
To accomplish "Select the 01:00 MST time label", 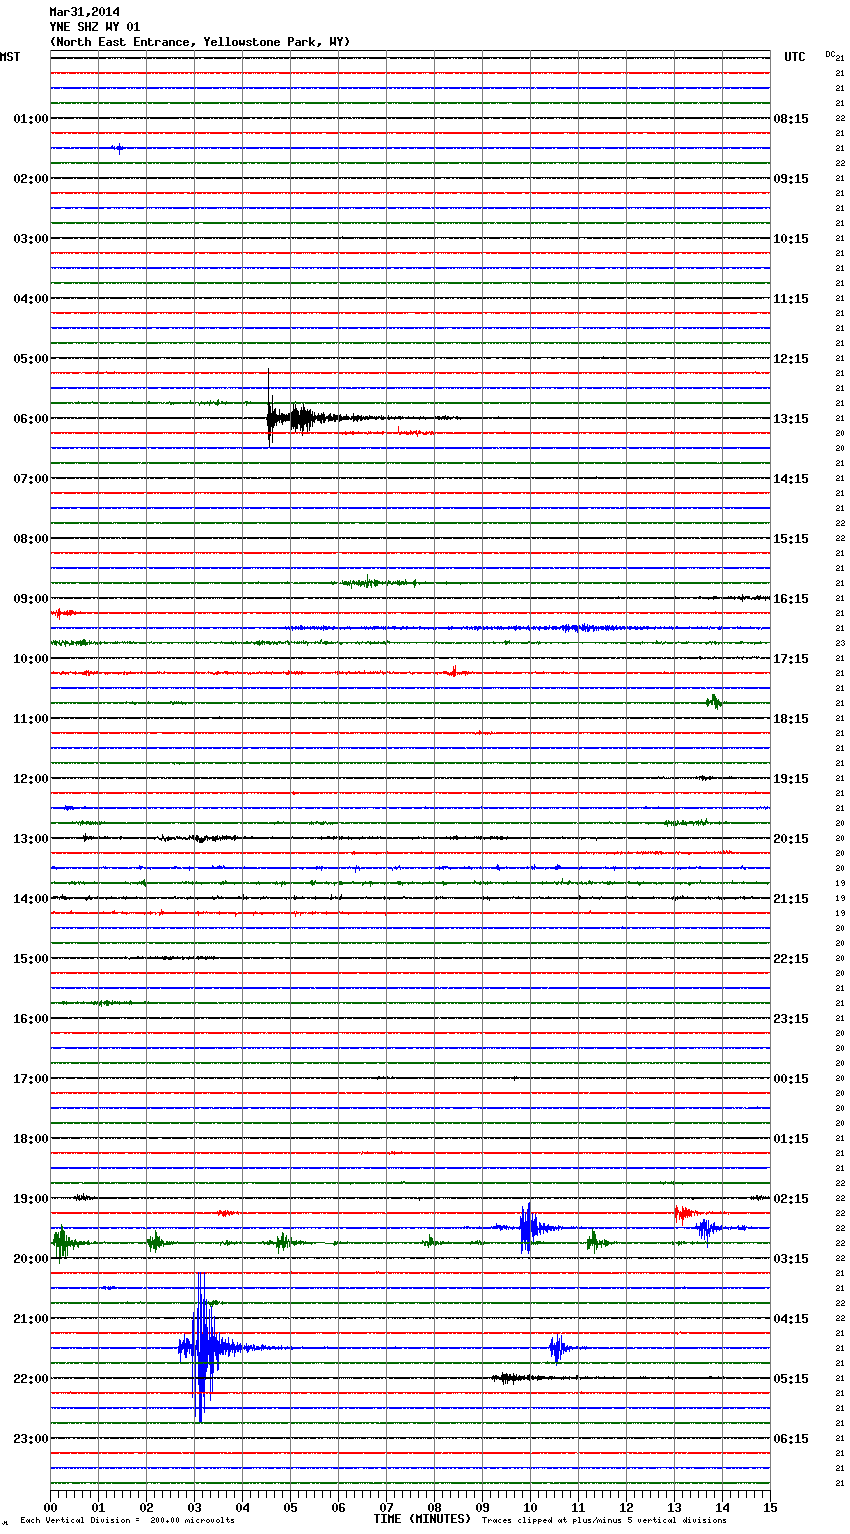I will click(31, 119).
